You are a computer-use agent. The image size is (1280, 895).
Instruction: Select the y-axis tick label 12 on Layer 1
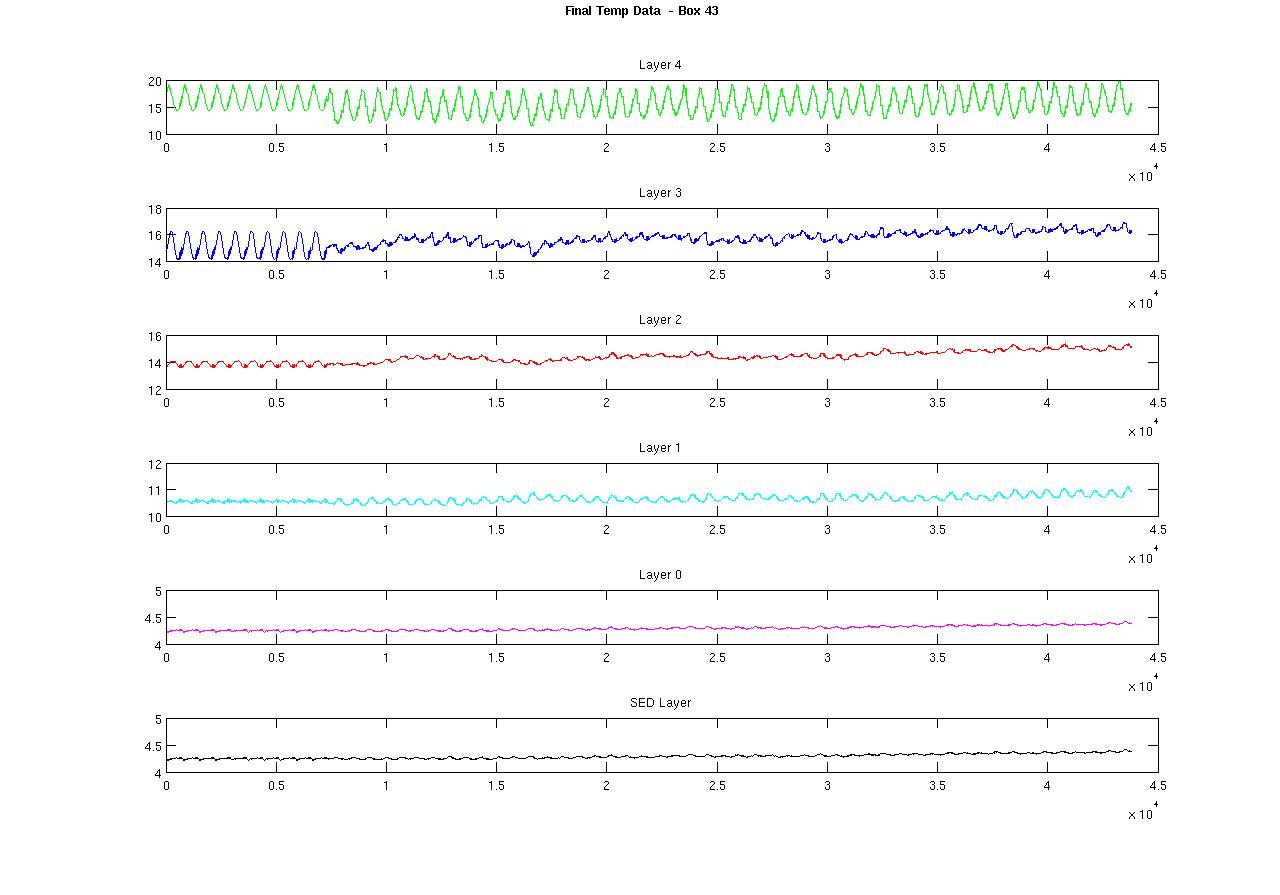pyautogui.click(x=155, y=464)
